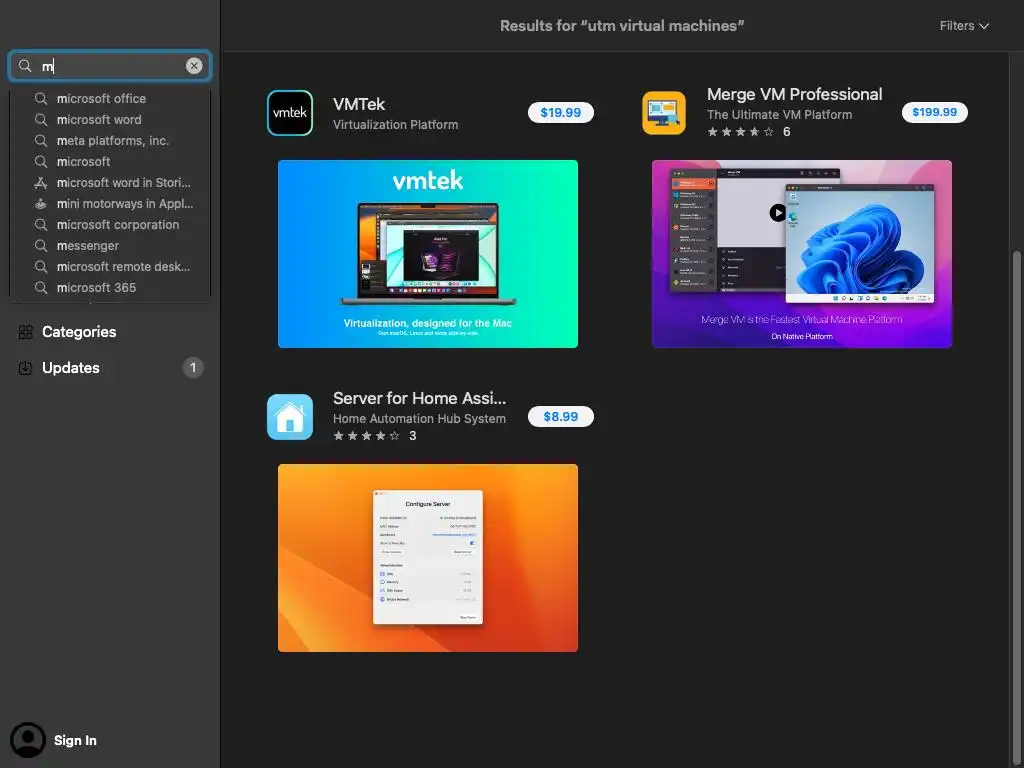
Task: Click the Updates download icon
Action: (25, 368)
